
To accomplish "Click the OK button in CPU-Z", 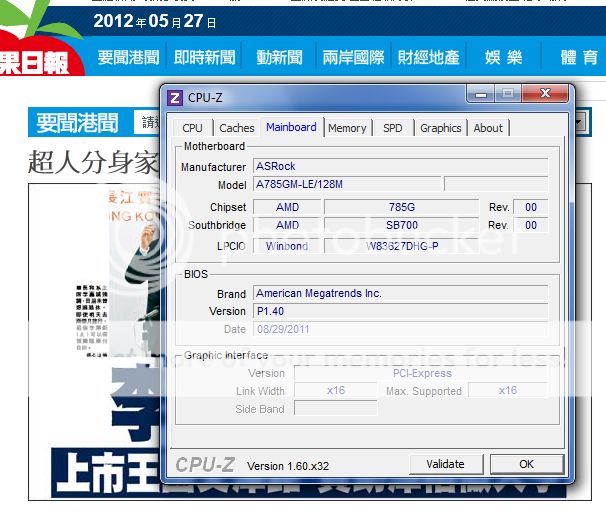I will coord(526,464).
